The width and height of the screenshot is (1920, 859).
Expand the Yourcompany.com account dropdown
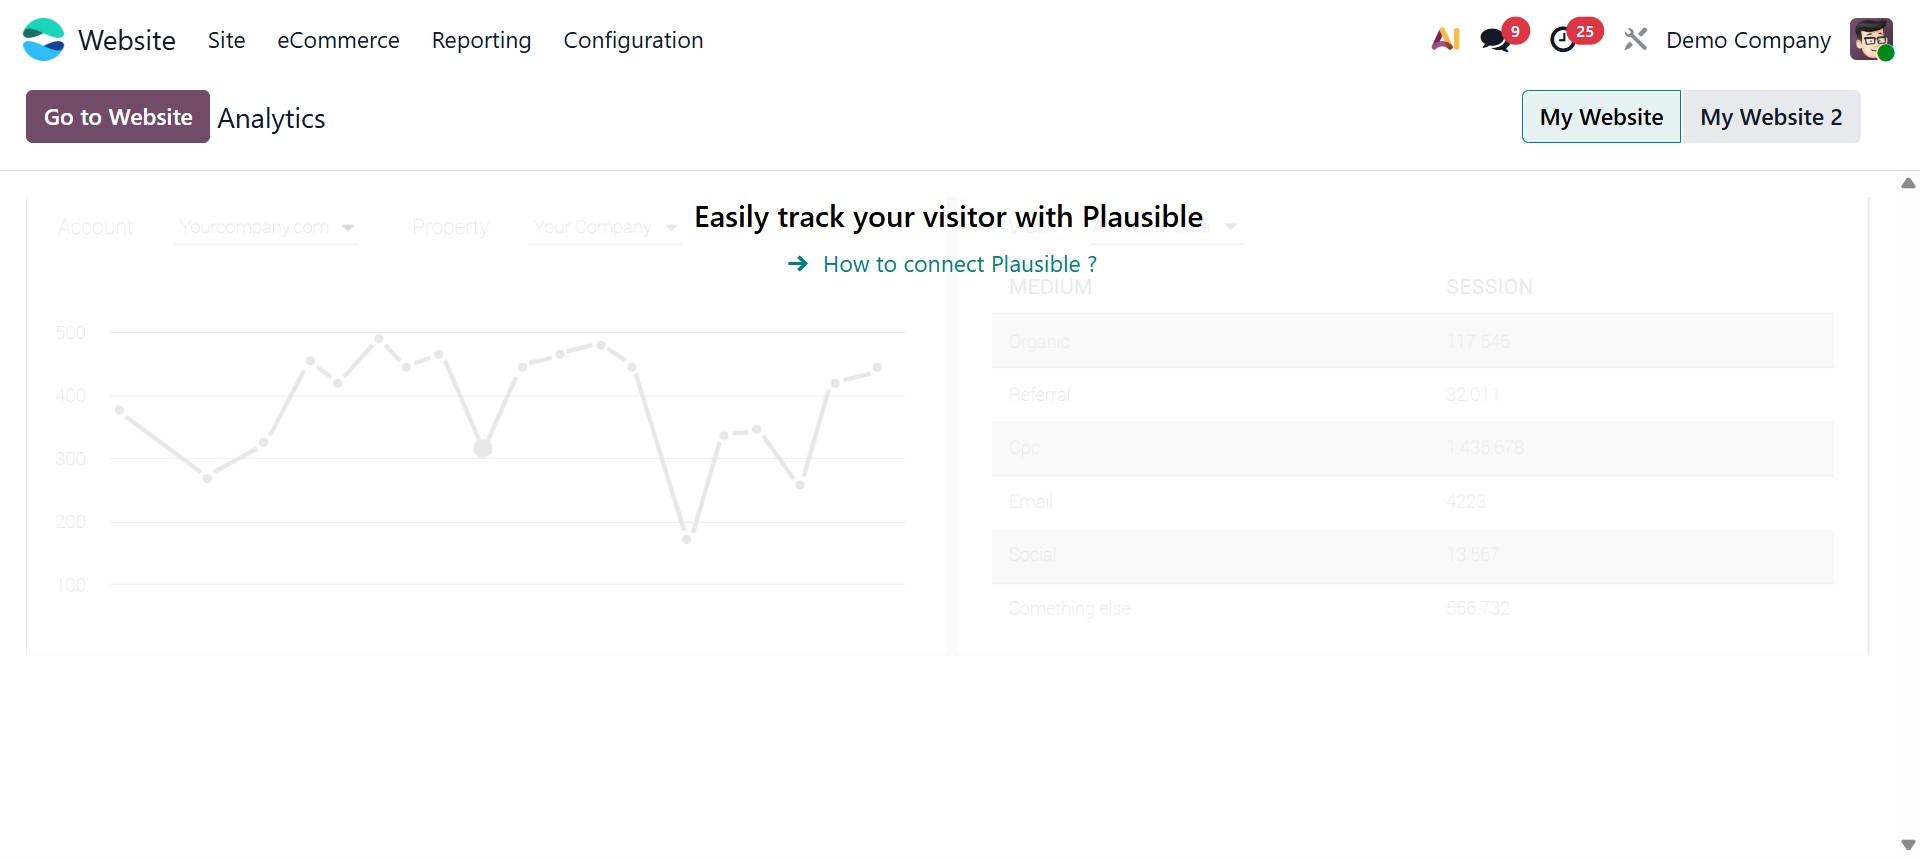(266, 227)
